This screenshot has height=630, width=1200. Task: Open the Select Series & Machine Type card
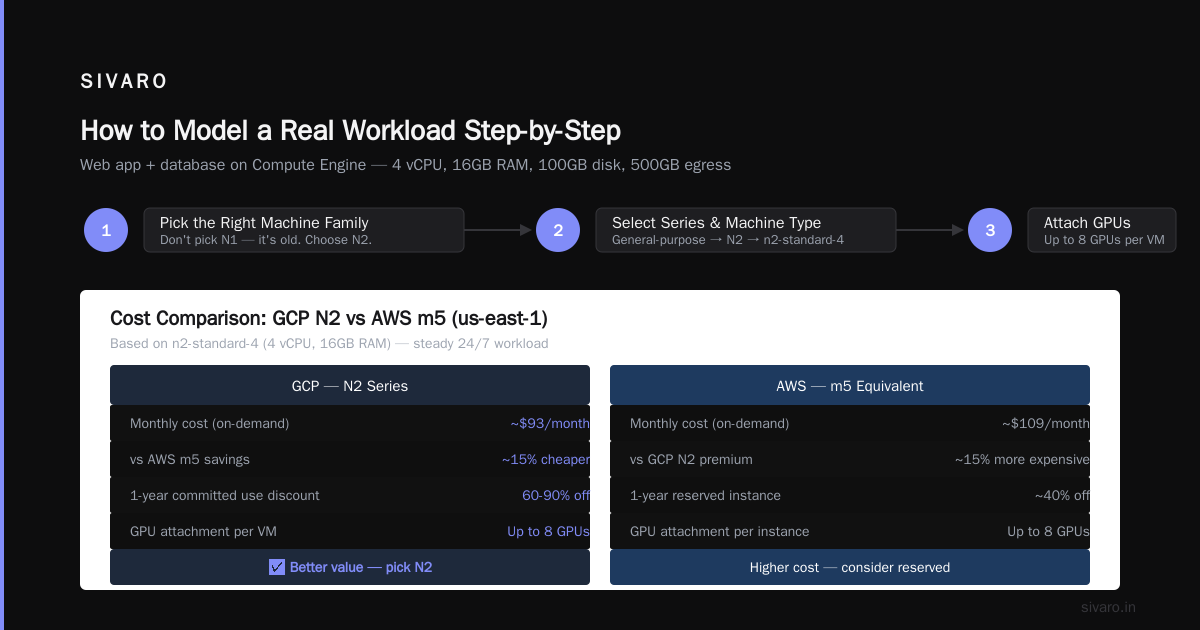click(746, 230)
